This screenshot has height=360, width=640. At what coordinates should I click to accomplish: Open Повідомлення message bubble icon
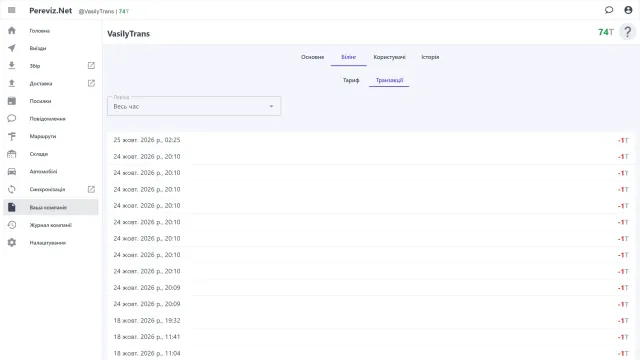pos(12,118)
